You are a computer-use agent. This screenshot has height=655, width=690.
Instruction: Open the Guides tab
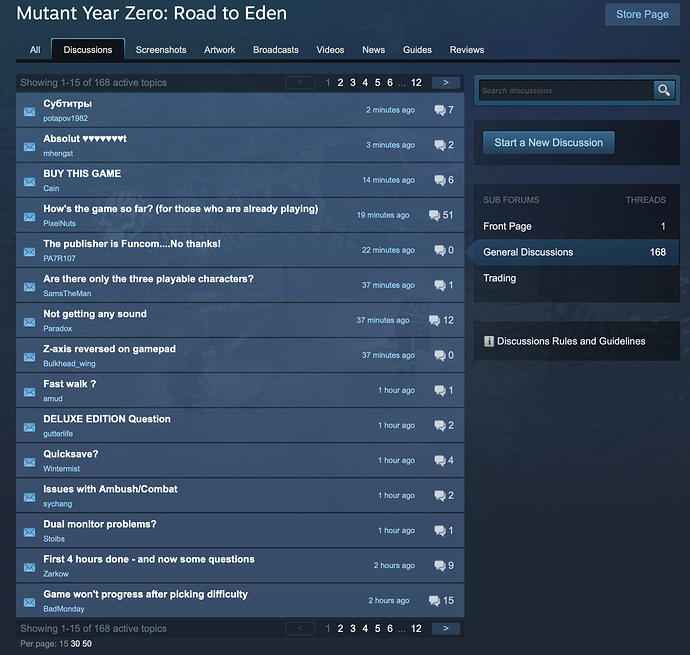point(417,50)
